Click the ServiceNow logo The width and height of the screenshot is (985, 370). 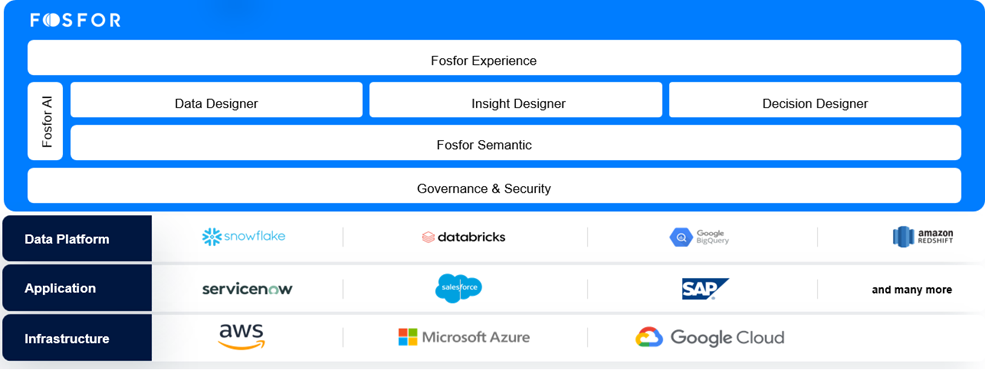(x=247, y=289)
